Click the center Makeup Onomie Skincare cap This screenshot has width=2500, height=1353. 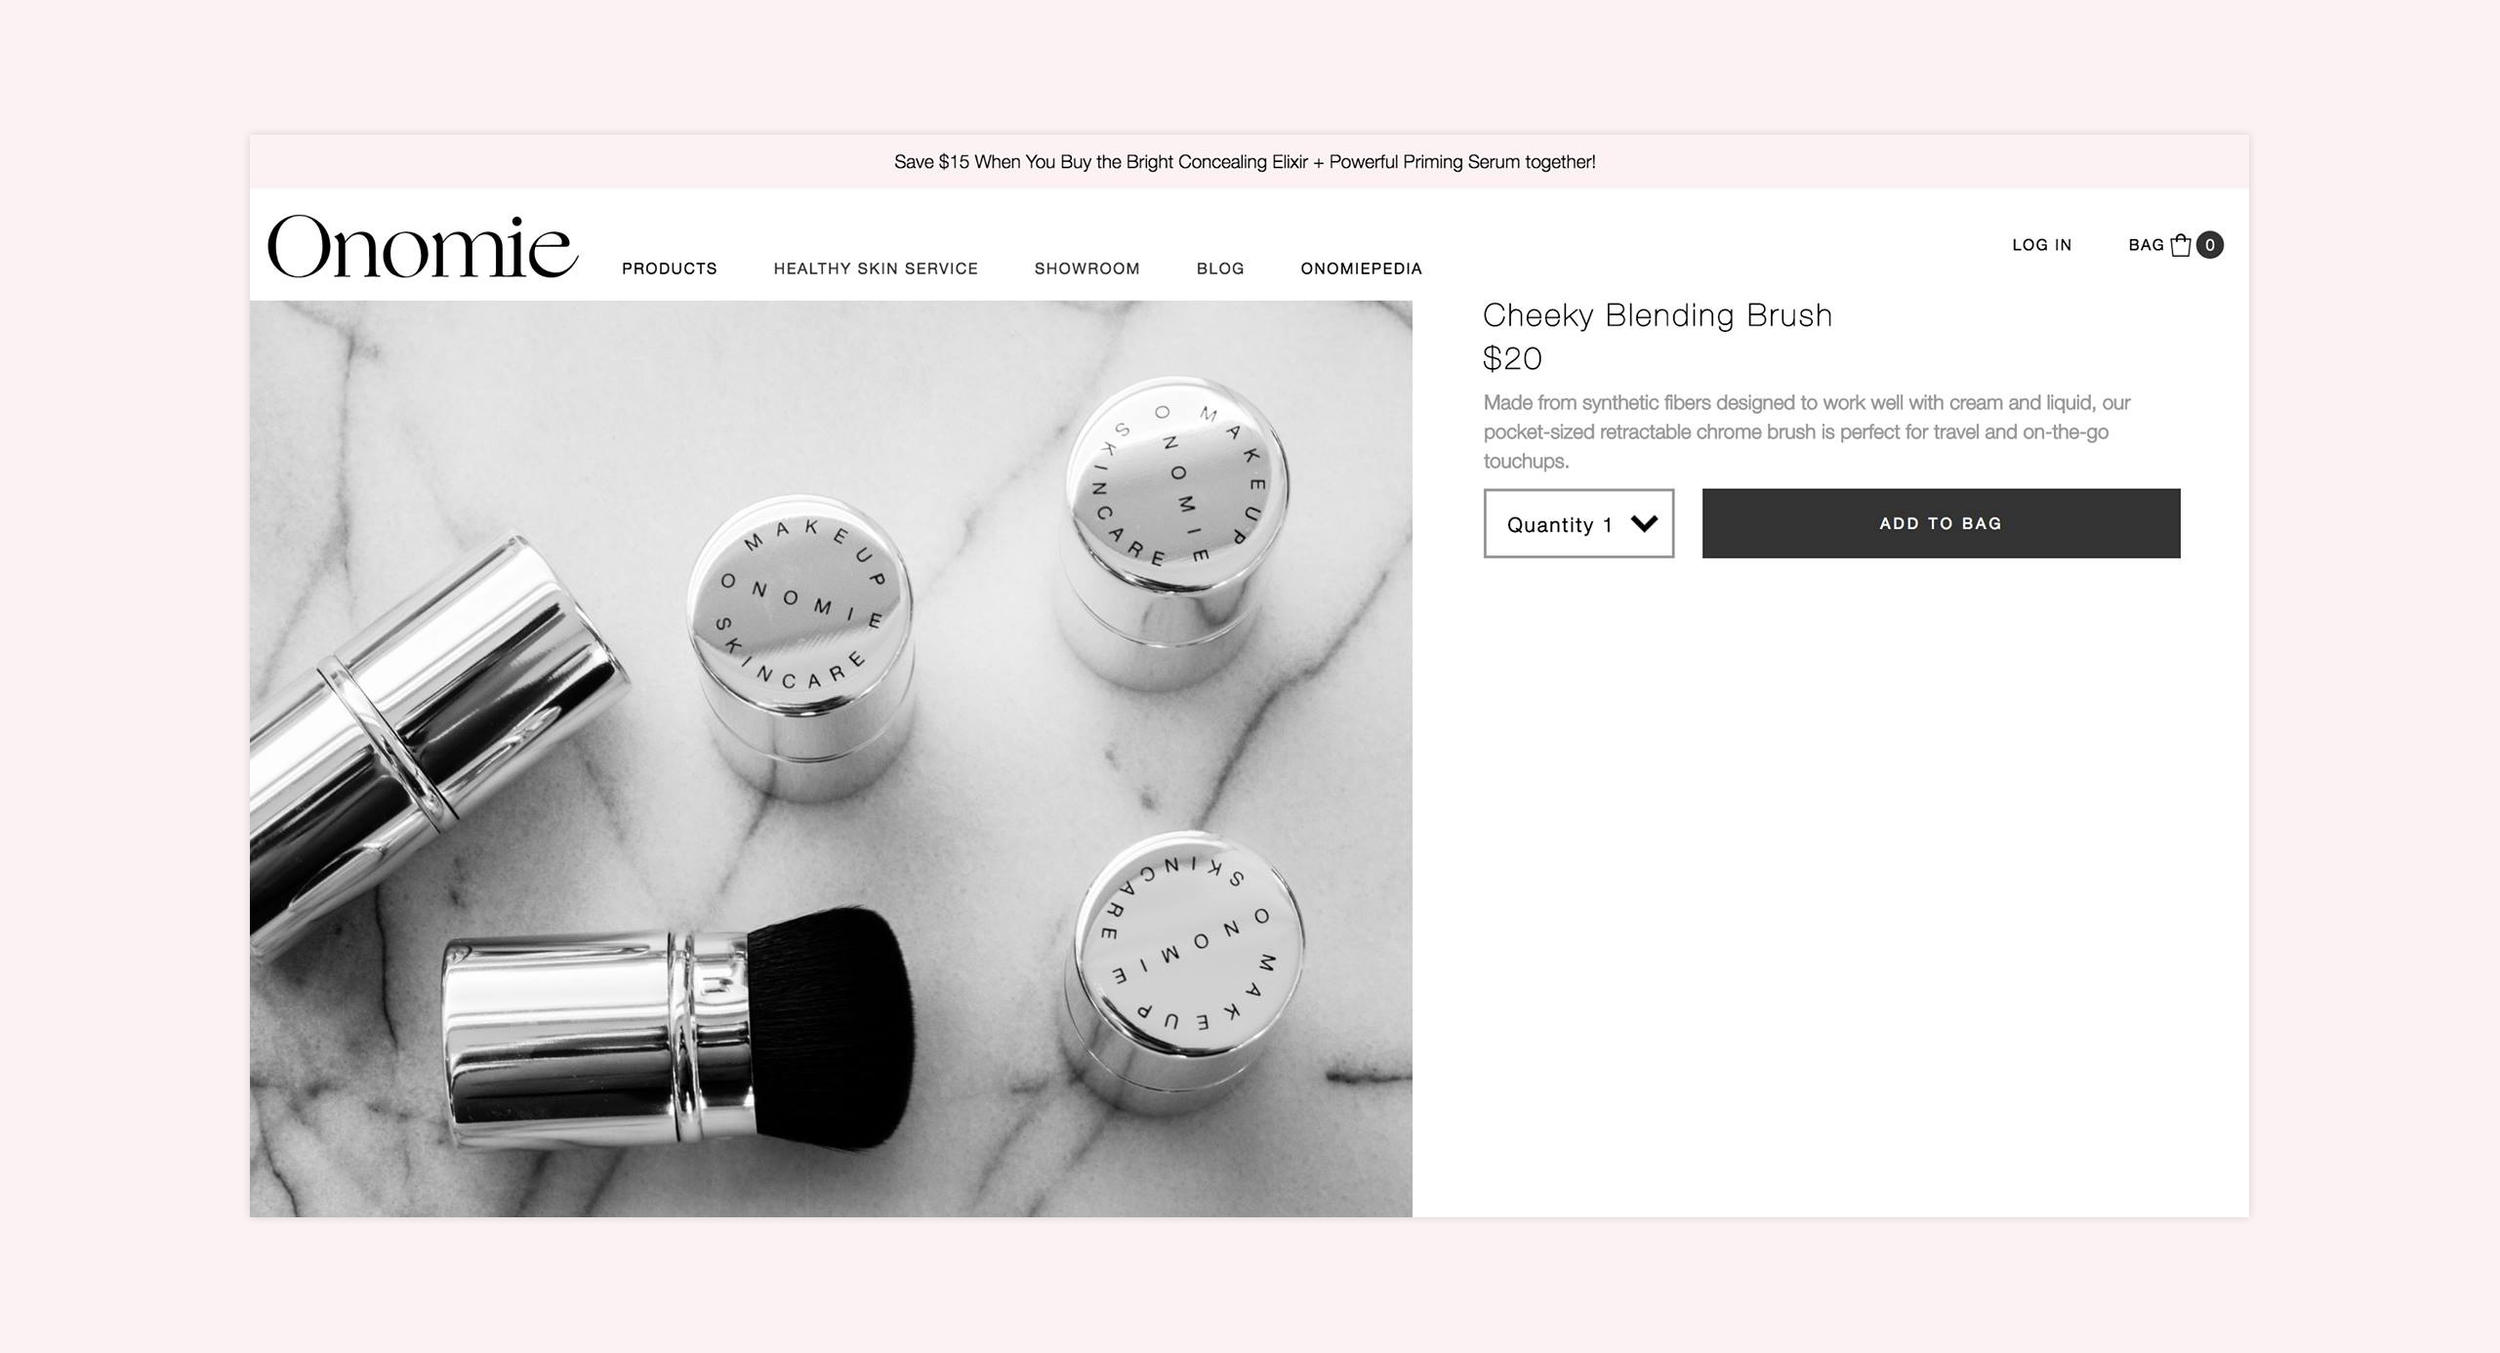click(800, 645)
